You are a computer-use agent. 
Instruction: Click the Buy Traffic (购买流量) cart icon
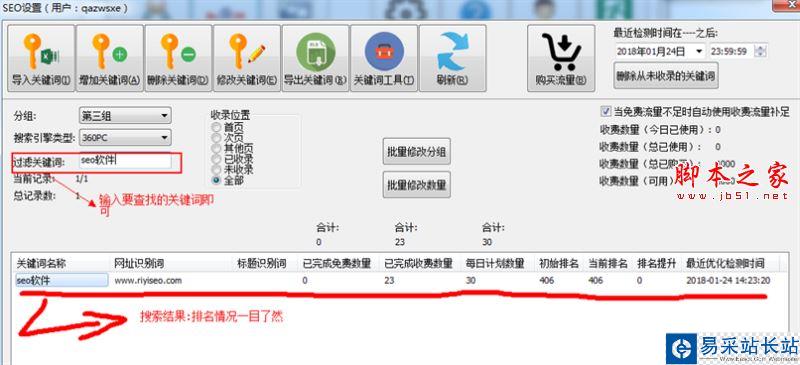tap(561, 58)
